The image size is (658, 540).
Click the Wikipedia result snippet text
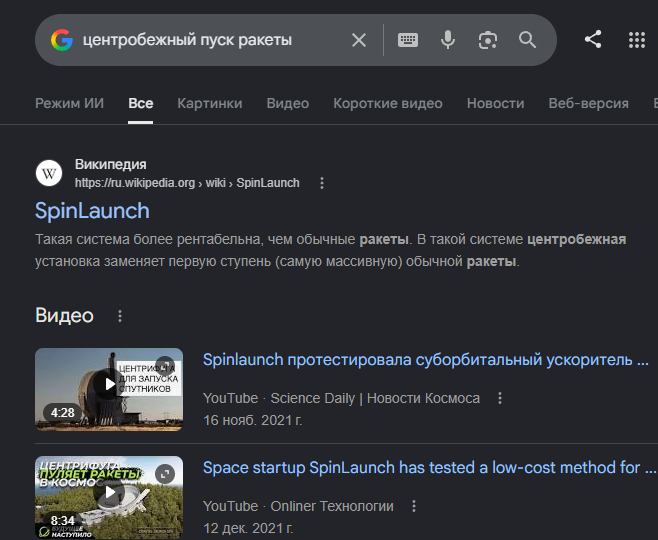click(331, 250)
